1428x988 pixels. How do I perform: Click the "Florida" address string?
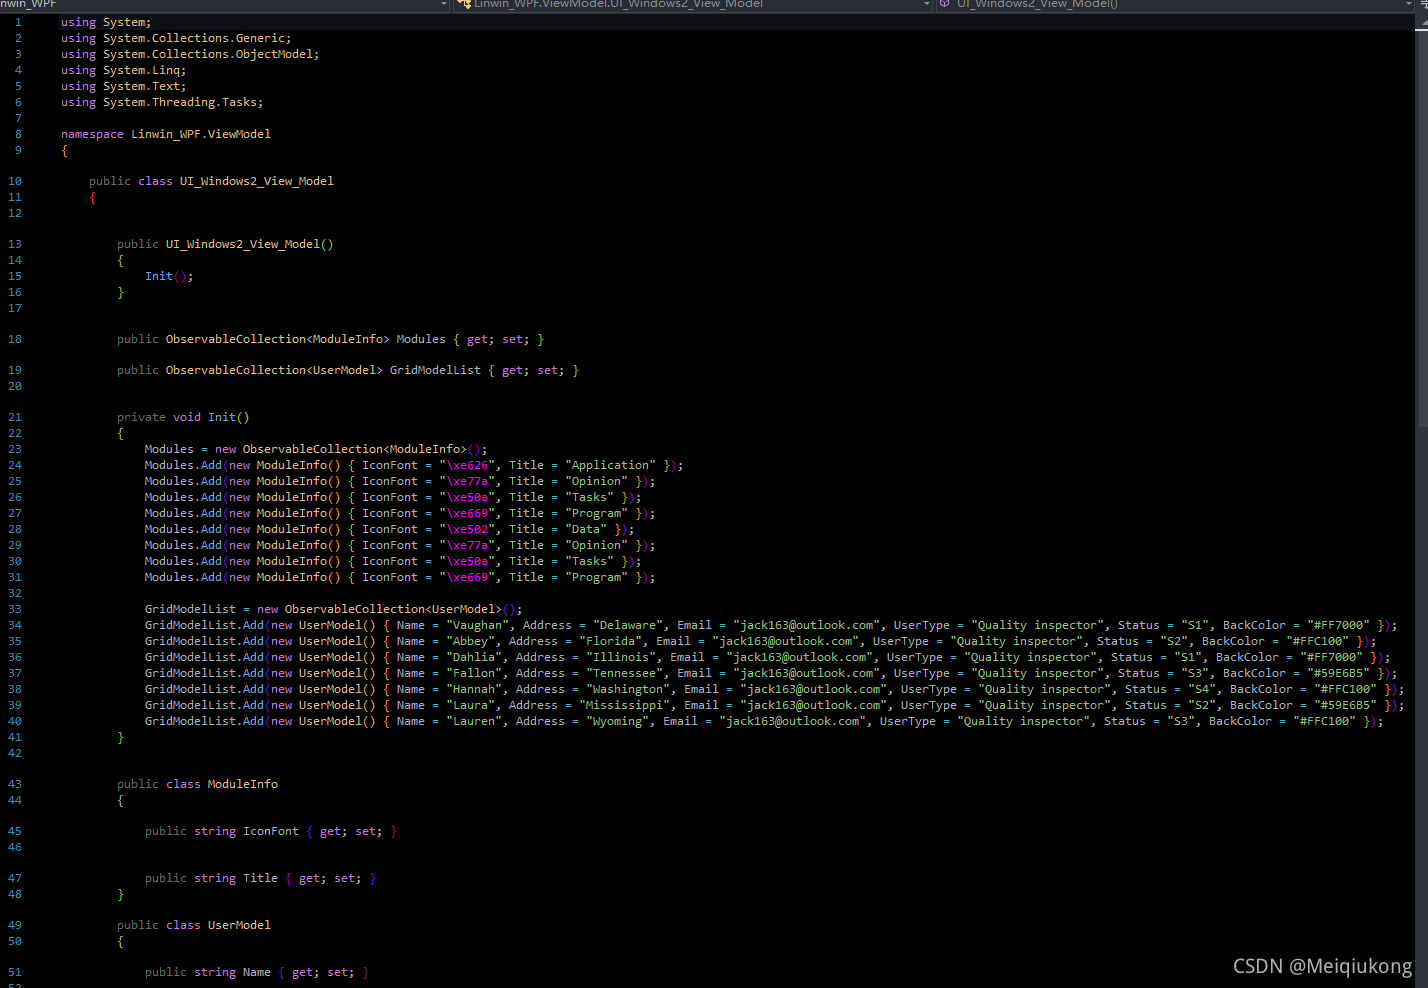pos(610,641)
